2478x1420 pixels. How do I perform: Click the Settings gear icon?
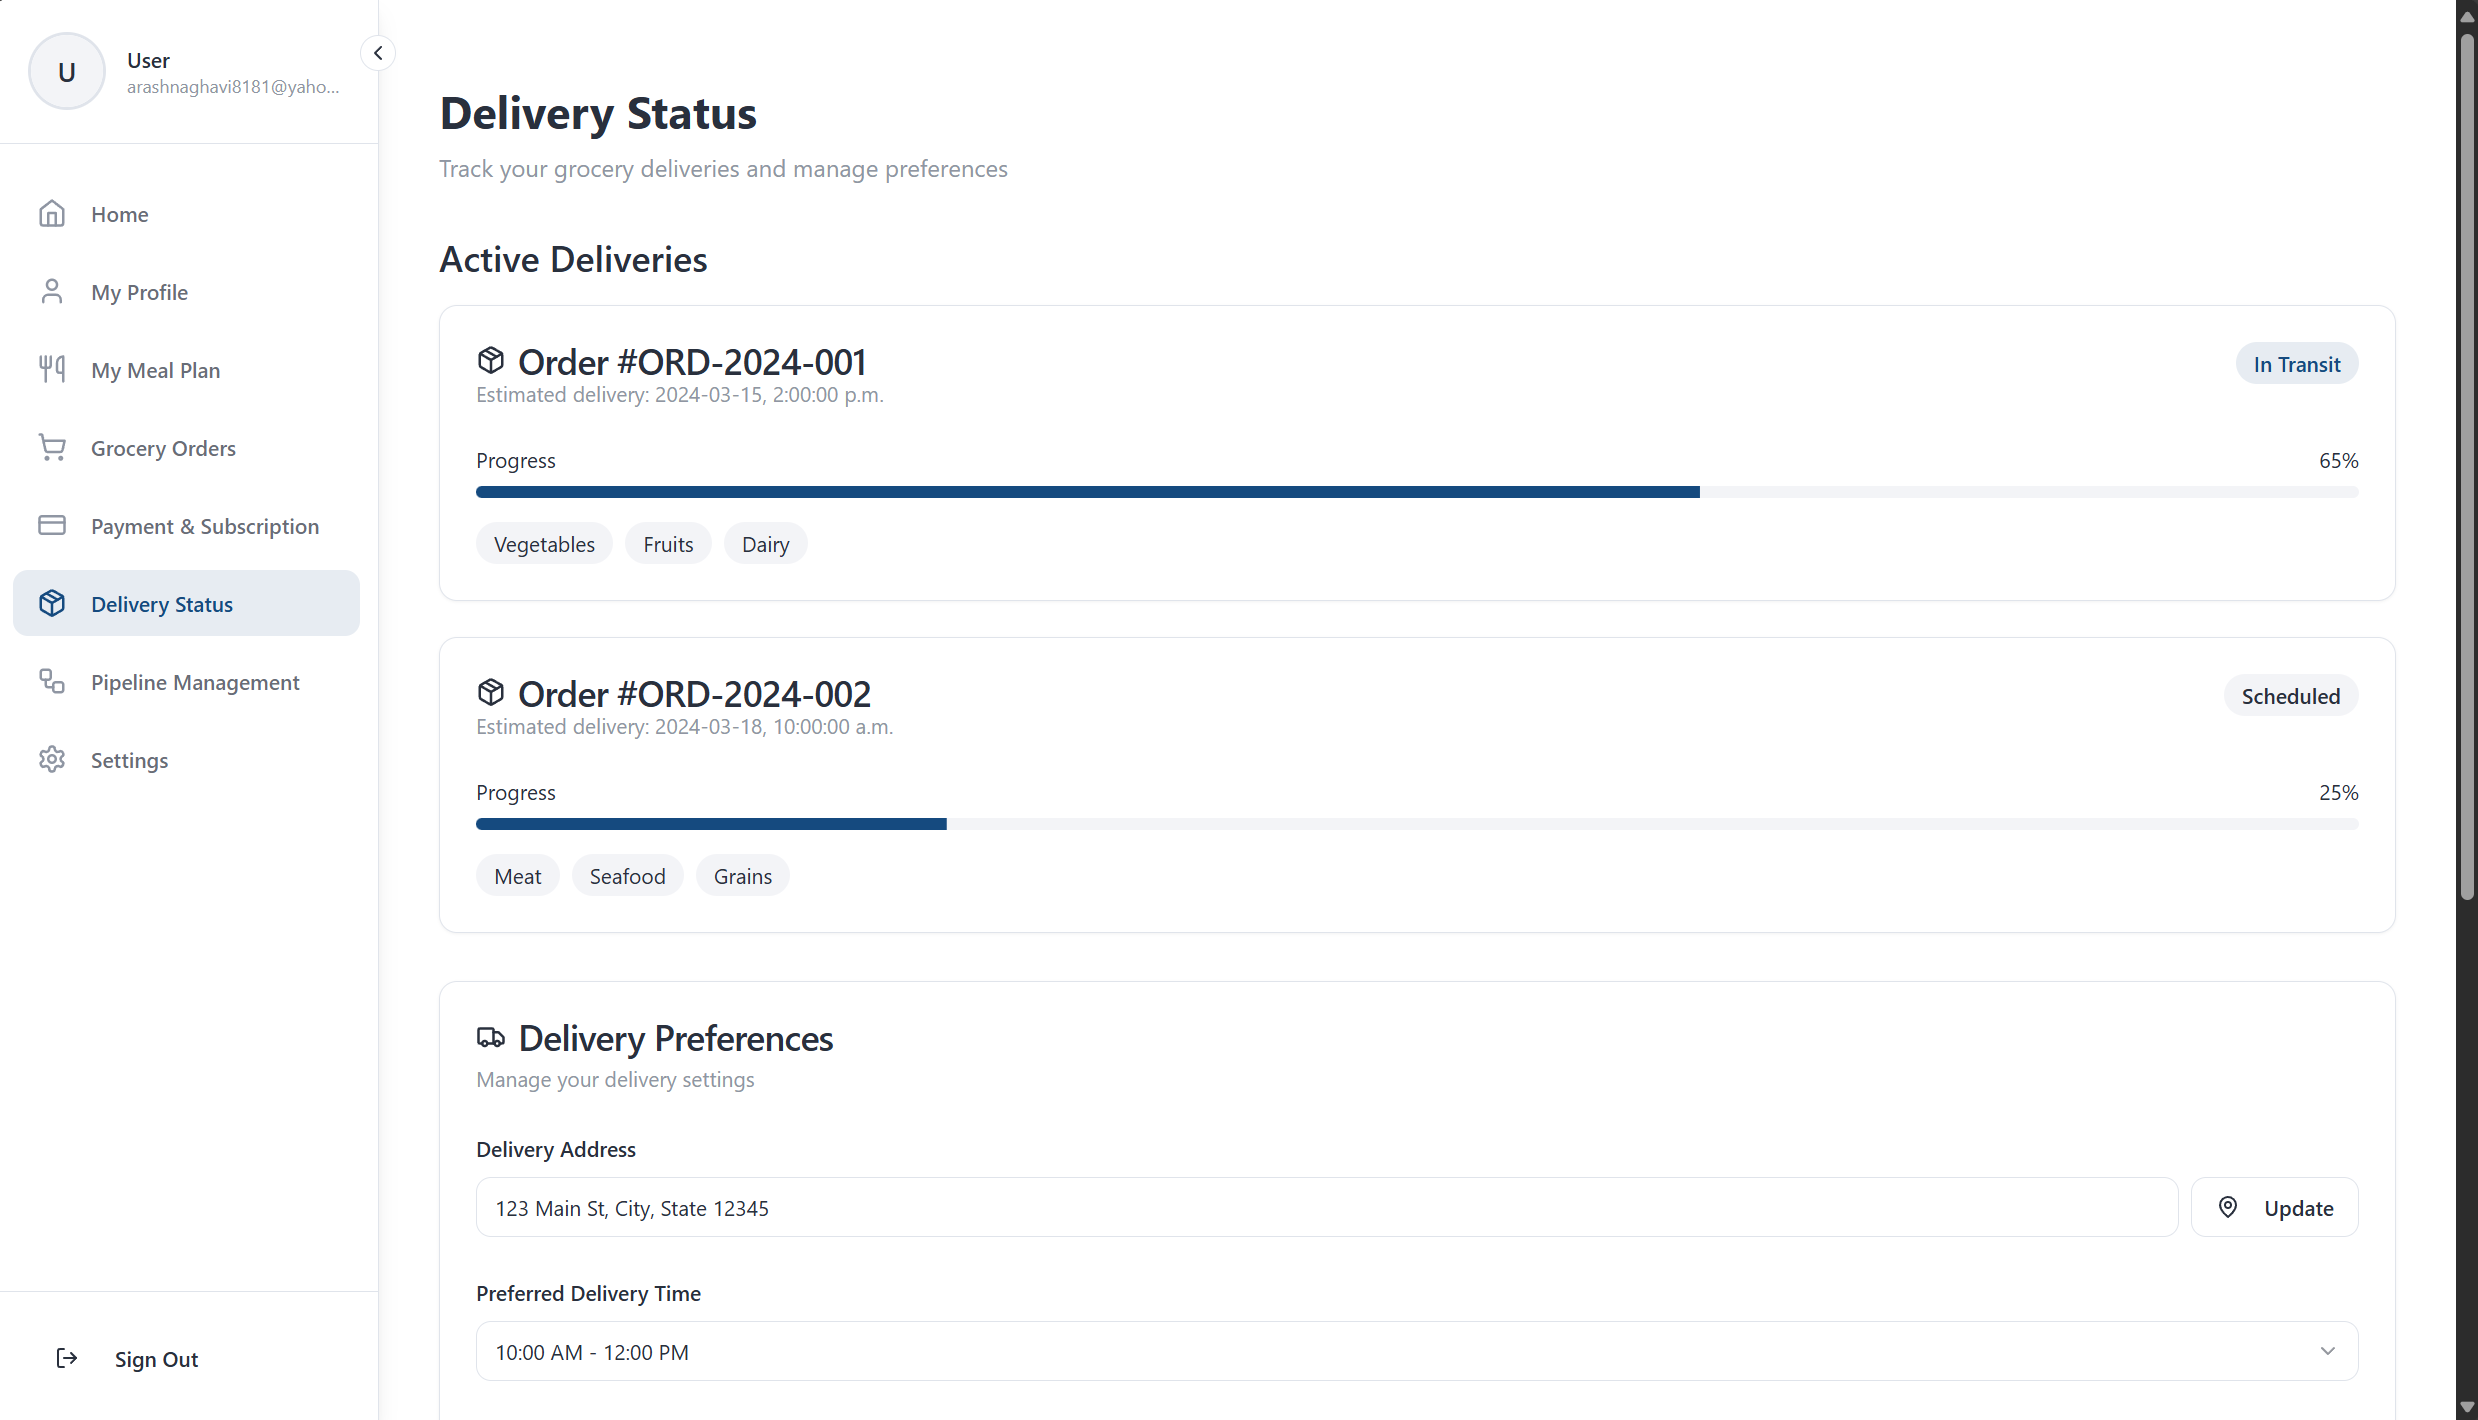pos(52,760)
